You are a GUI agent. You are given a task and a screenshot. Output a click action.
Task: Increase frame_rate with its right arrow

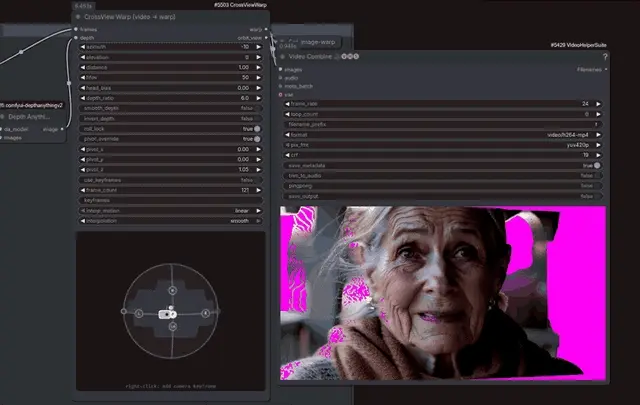(598, 104)
